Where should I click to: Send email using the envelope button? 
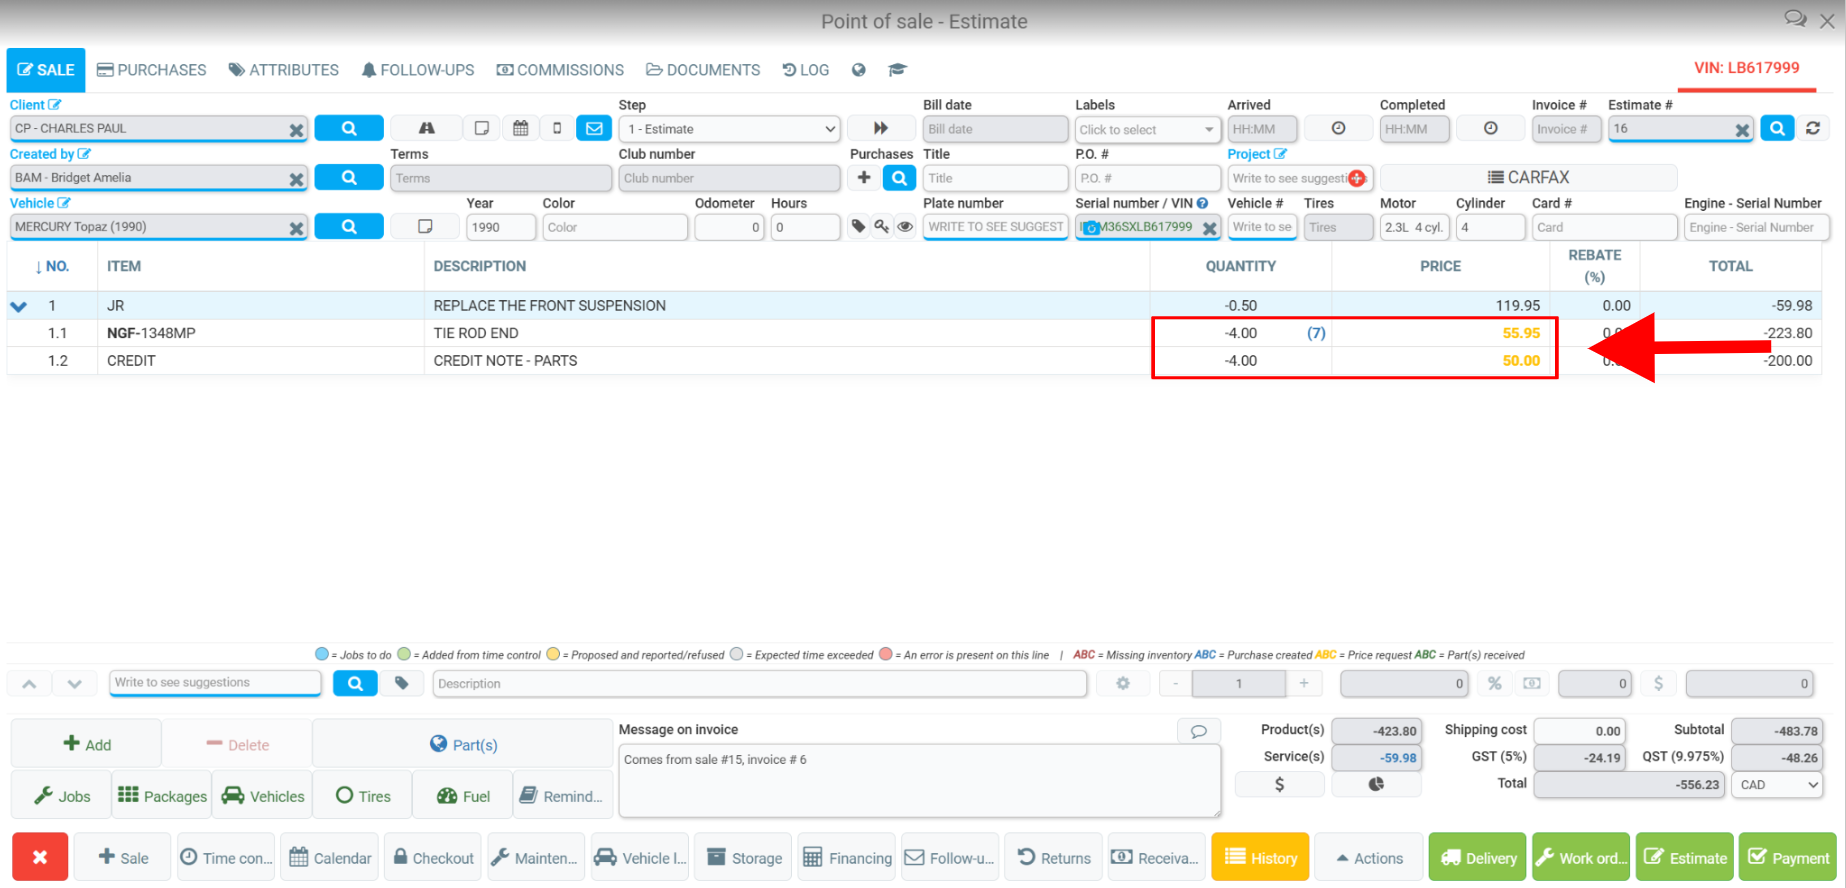point(594,128)
